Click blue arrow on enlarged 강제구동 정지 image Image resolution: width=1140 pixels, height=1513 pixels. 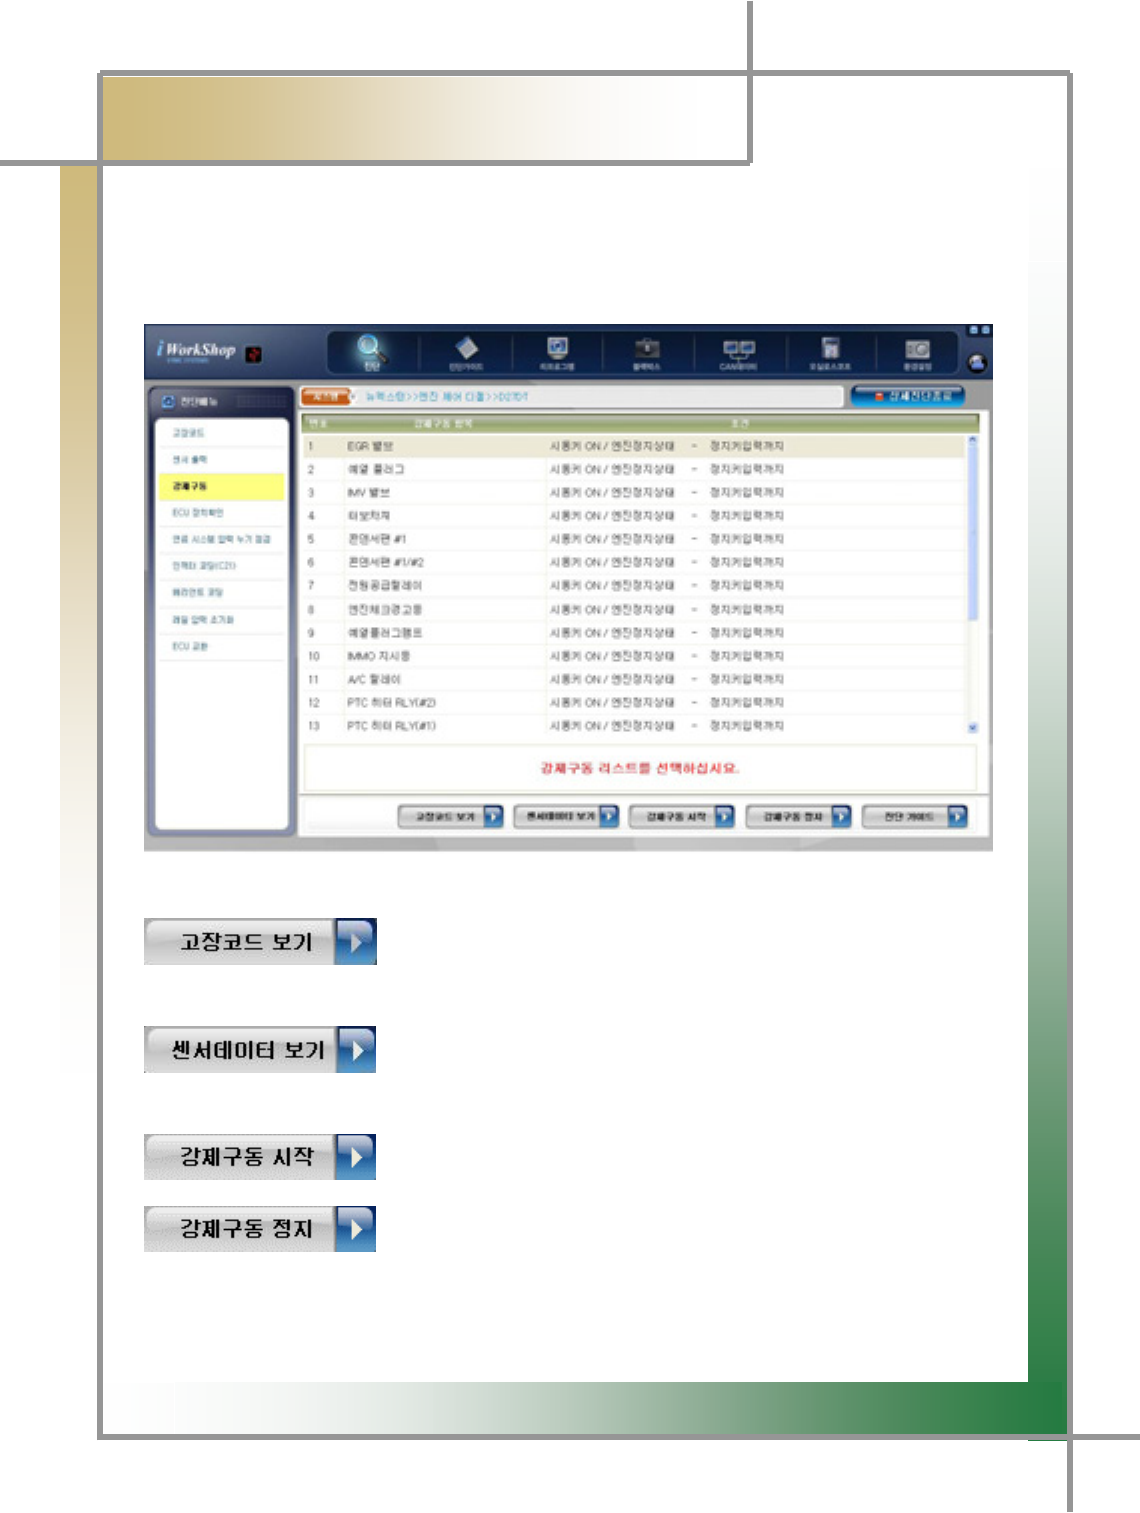click(355, 1229)
